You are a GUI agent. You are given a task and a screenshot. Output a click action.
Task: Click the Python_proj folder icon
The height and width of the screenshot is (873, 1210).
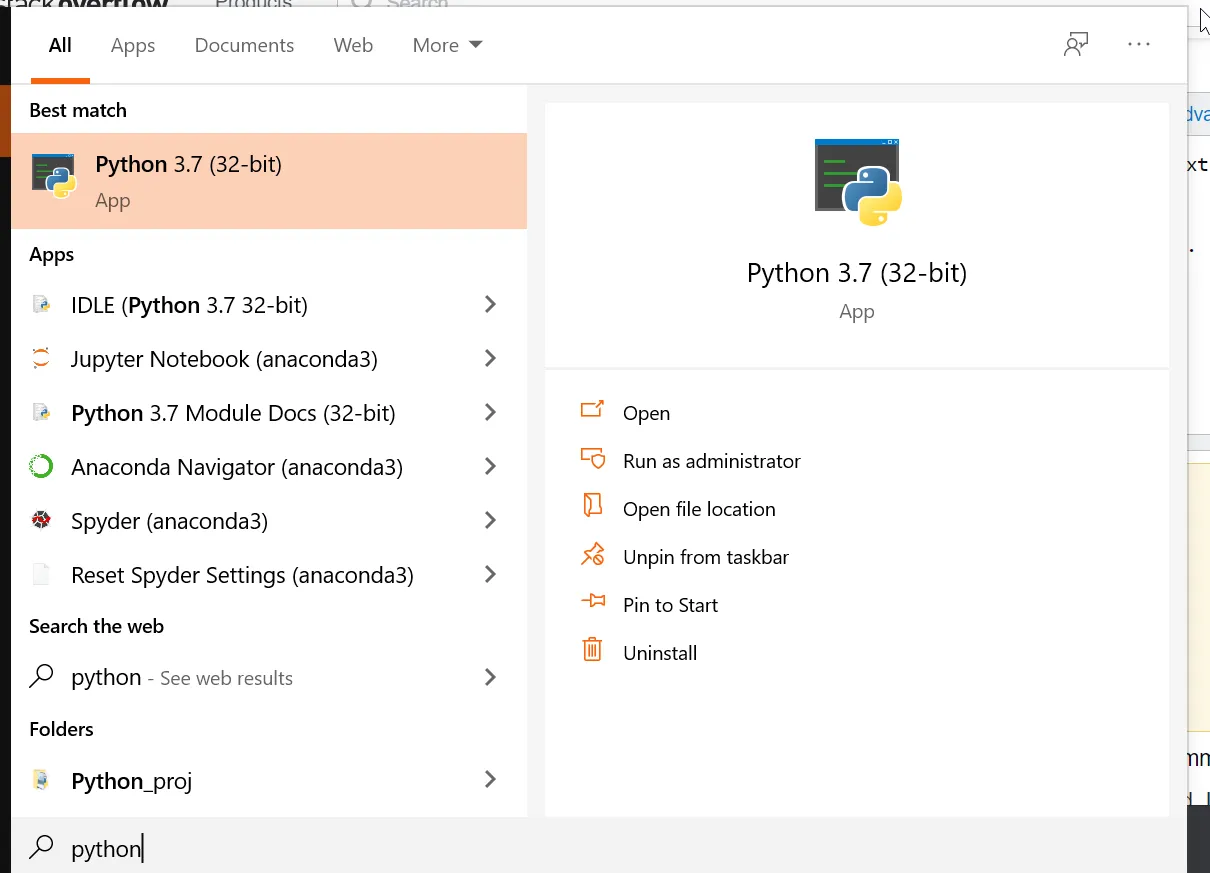tap(41, 780)
